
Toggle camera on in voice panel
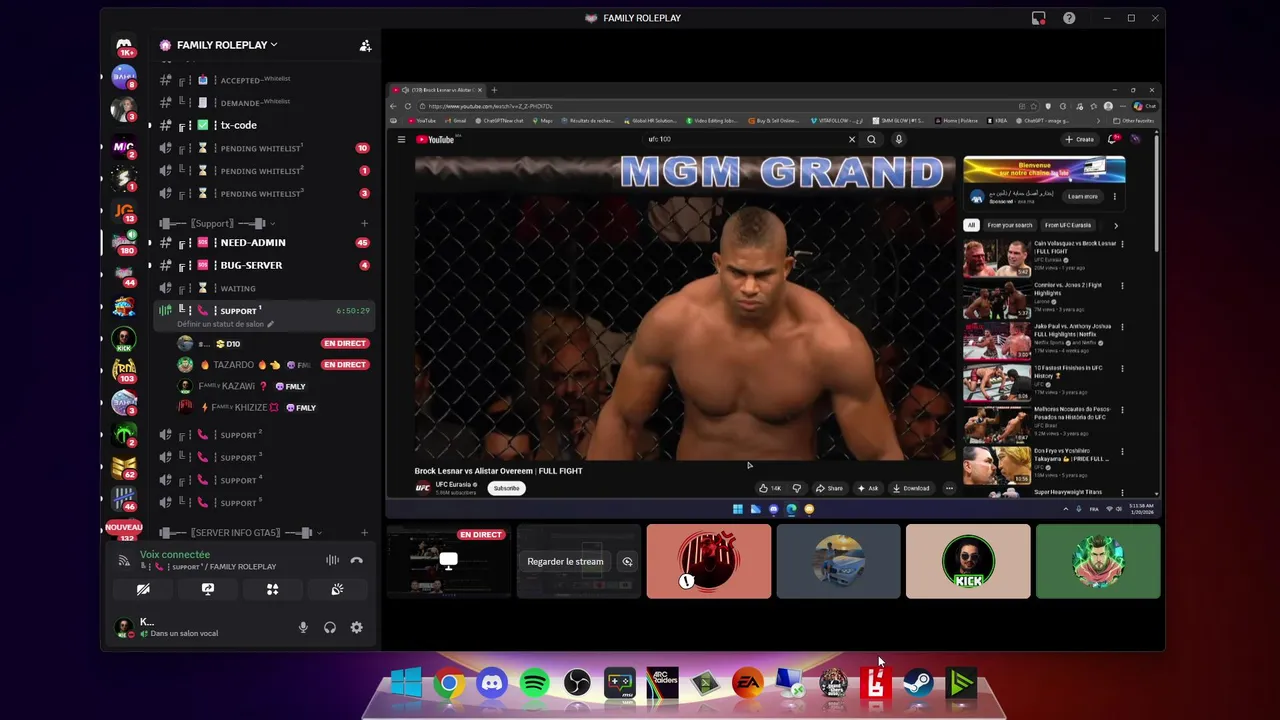(143, 589)
